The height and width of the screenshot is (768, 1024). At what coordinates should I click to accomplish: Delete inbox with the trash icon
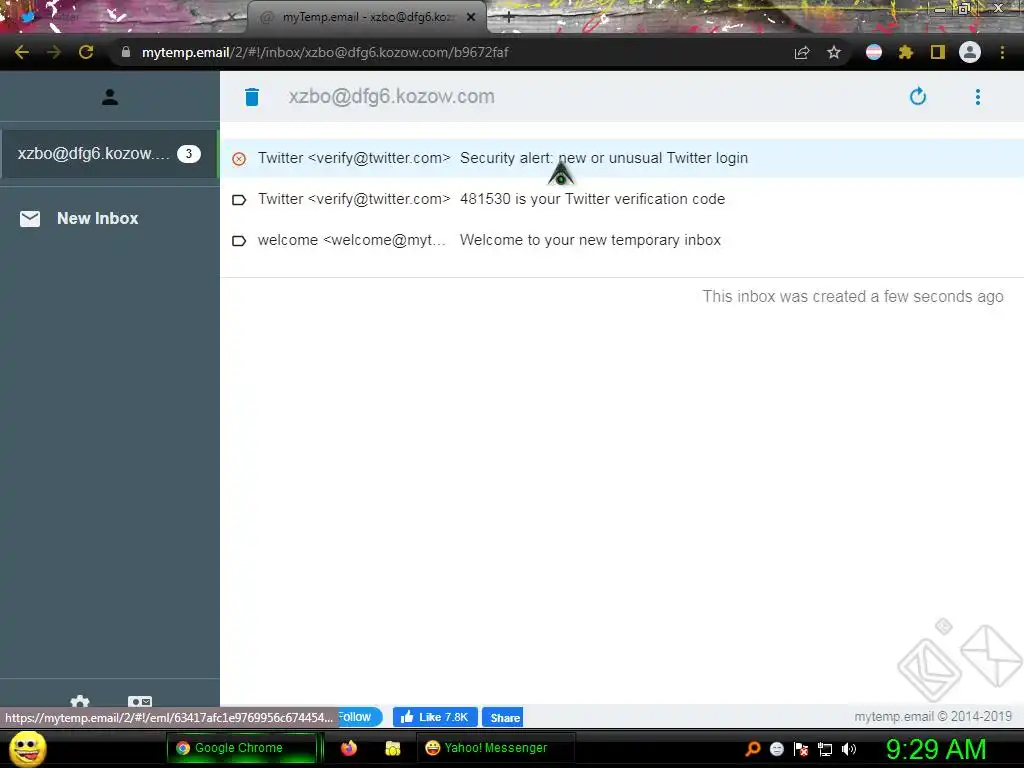(x=252, y=97)
